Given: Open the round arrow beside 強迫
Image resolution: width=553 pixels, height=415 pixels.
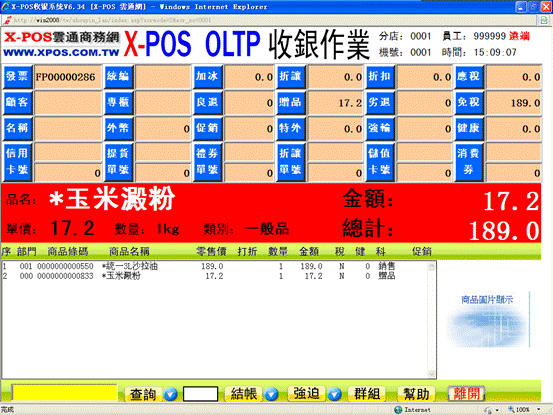Looking at the screenshot, I should point(334,394).
